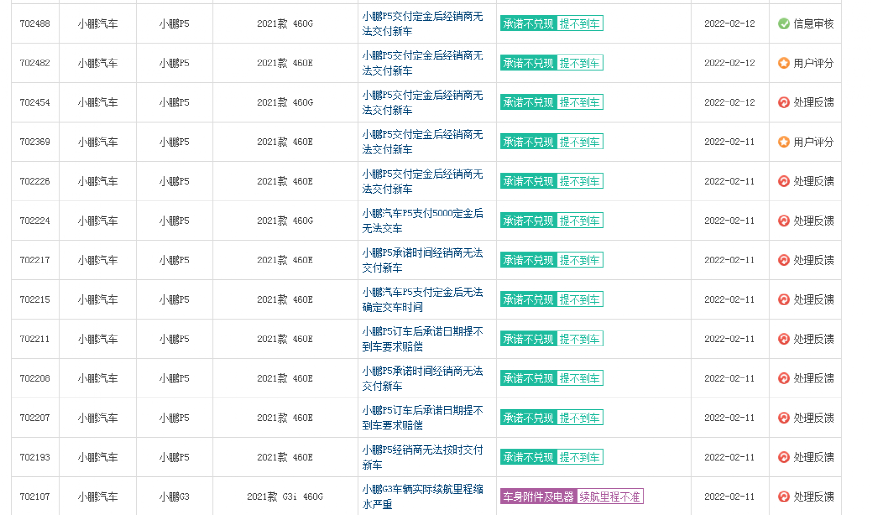Click brand cell 小鹏汽车 in row 702107
The height and width of the screenshot is (515, 872).
[97, 497]
